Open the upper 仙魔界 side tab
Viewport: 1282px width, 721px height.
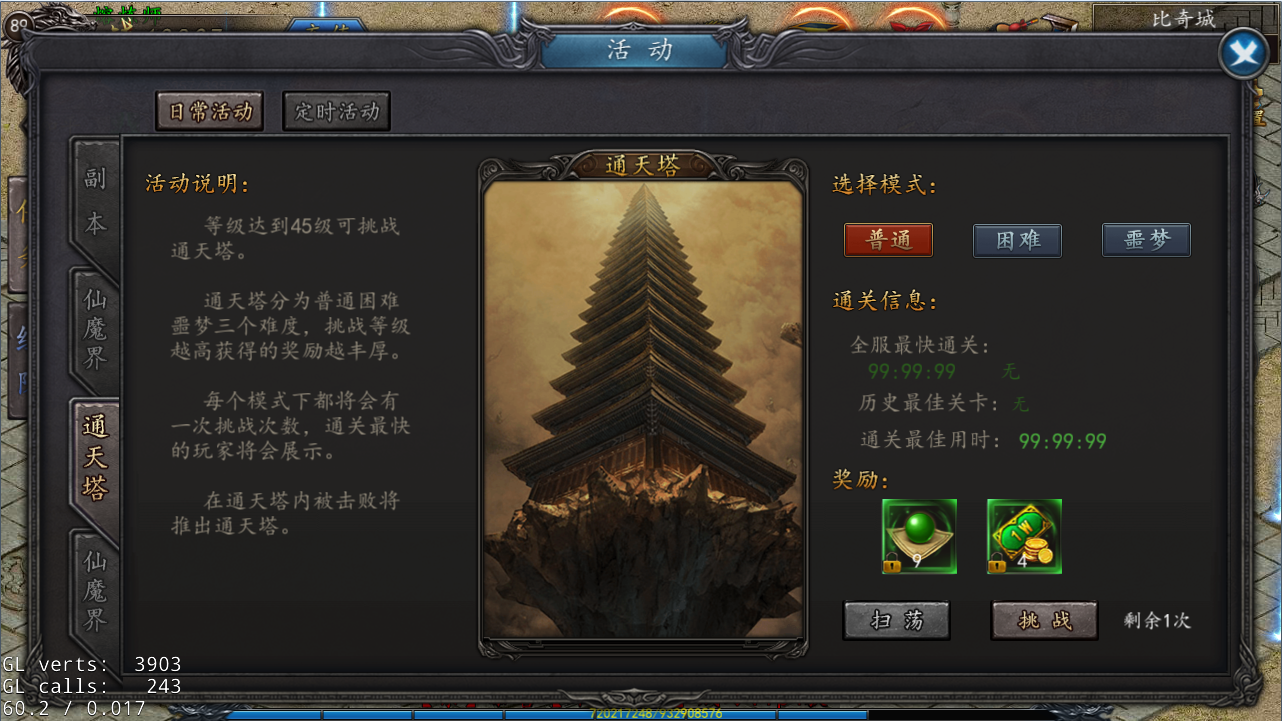95,329
